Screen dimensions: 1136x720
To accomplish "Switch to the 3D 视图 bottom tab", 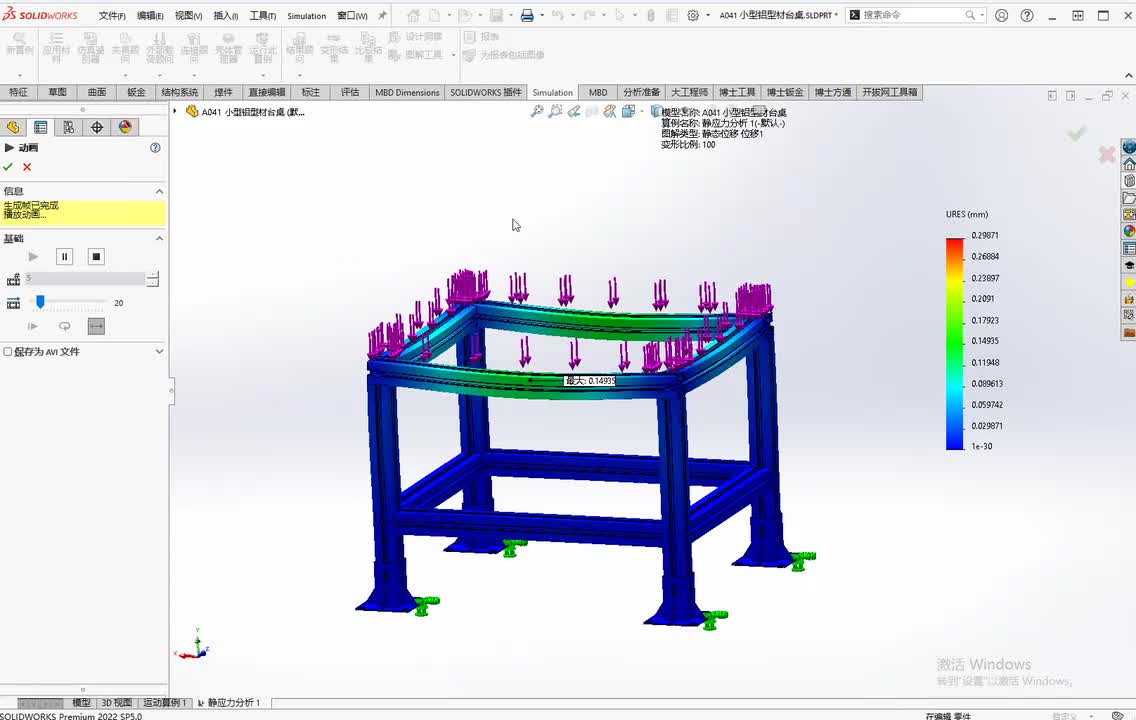I will pos(116,703).
